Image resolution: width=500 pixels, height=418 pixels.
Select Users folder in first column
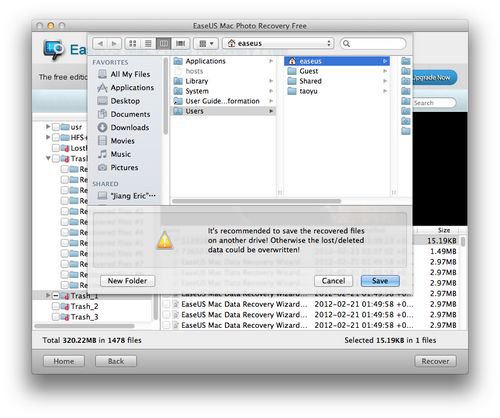point(223,111)
